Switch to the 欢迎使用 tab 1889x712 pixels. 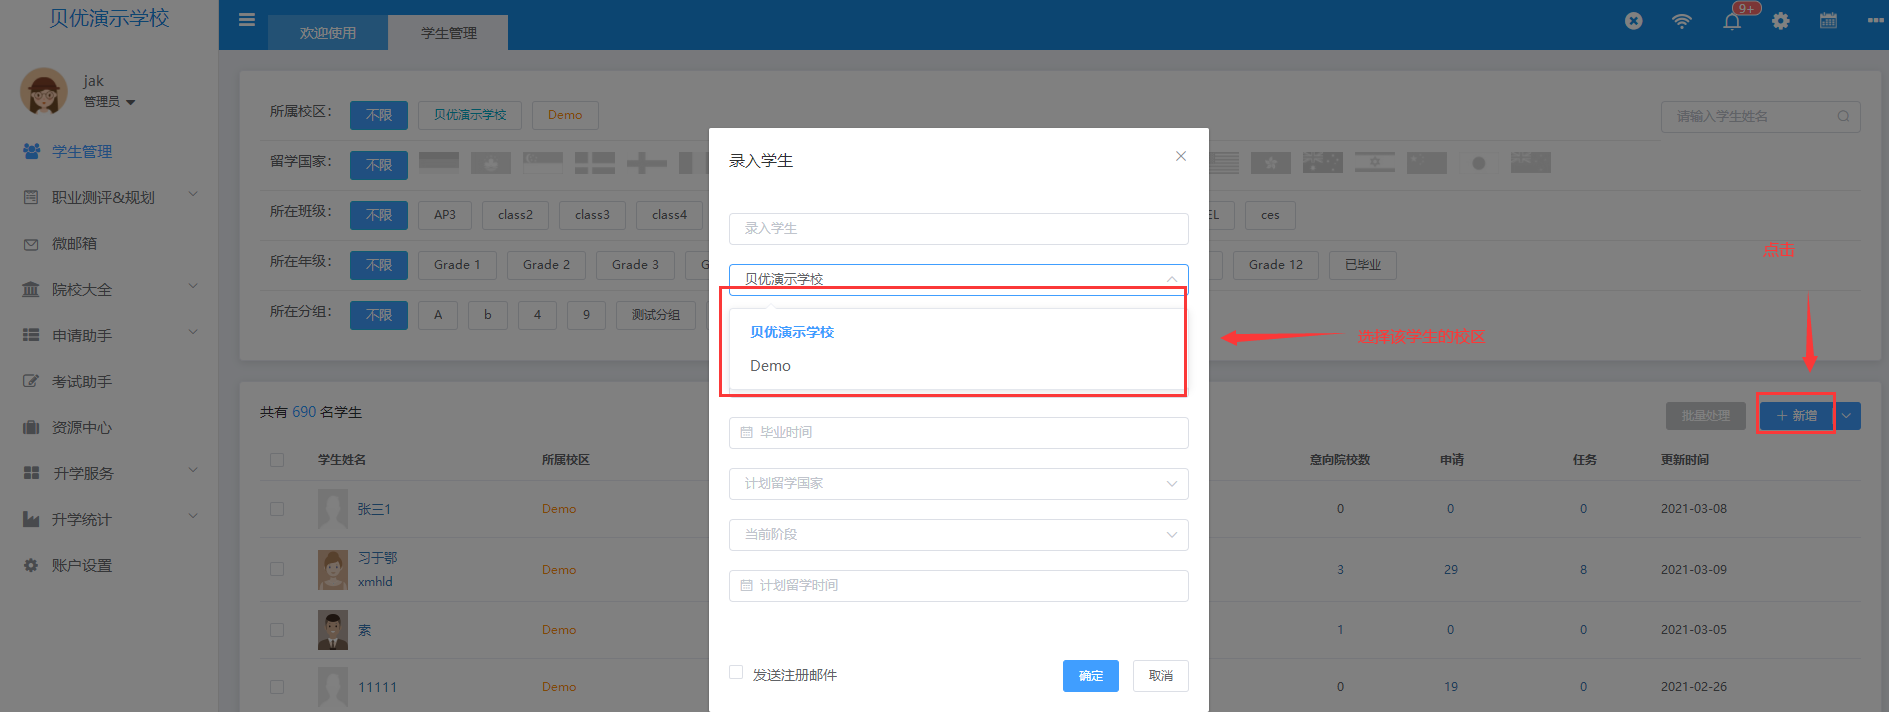[328, 33]
